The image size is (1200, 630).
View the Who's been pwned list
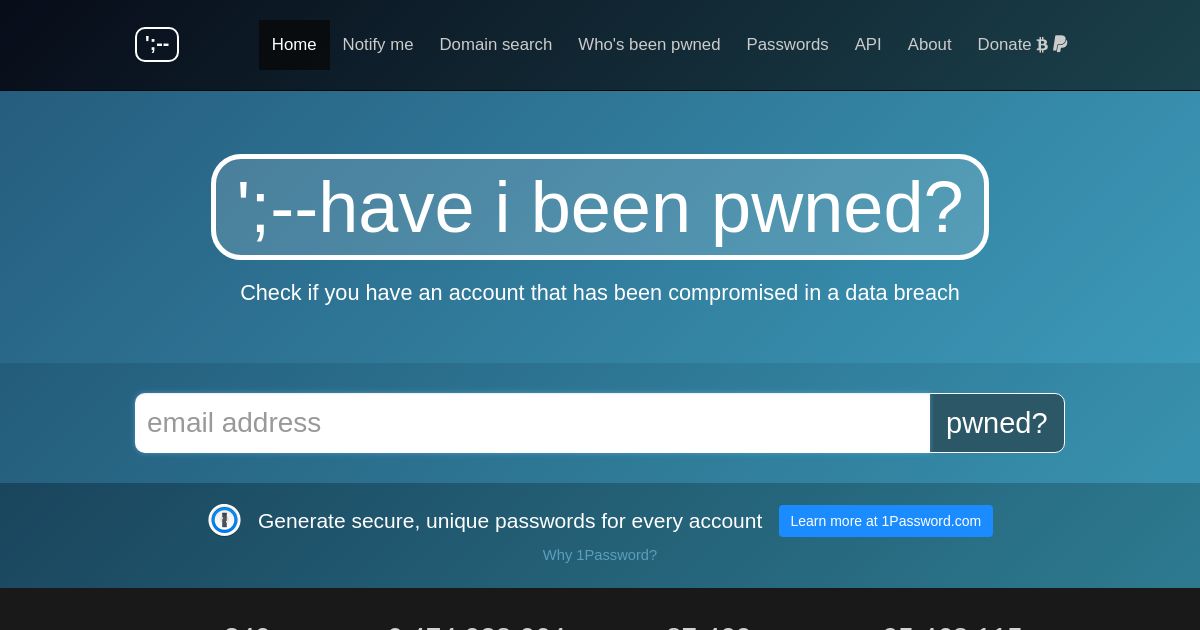click(x=649, y=45)
